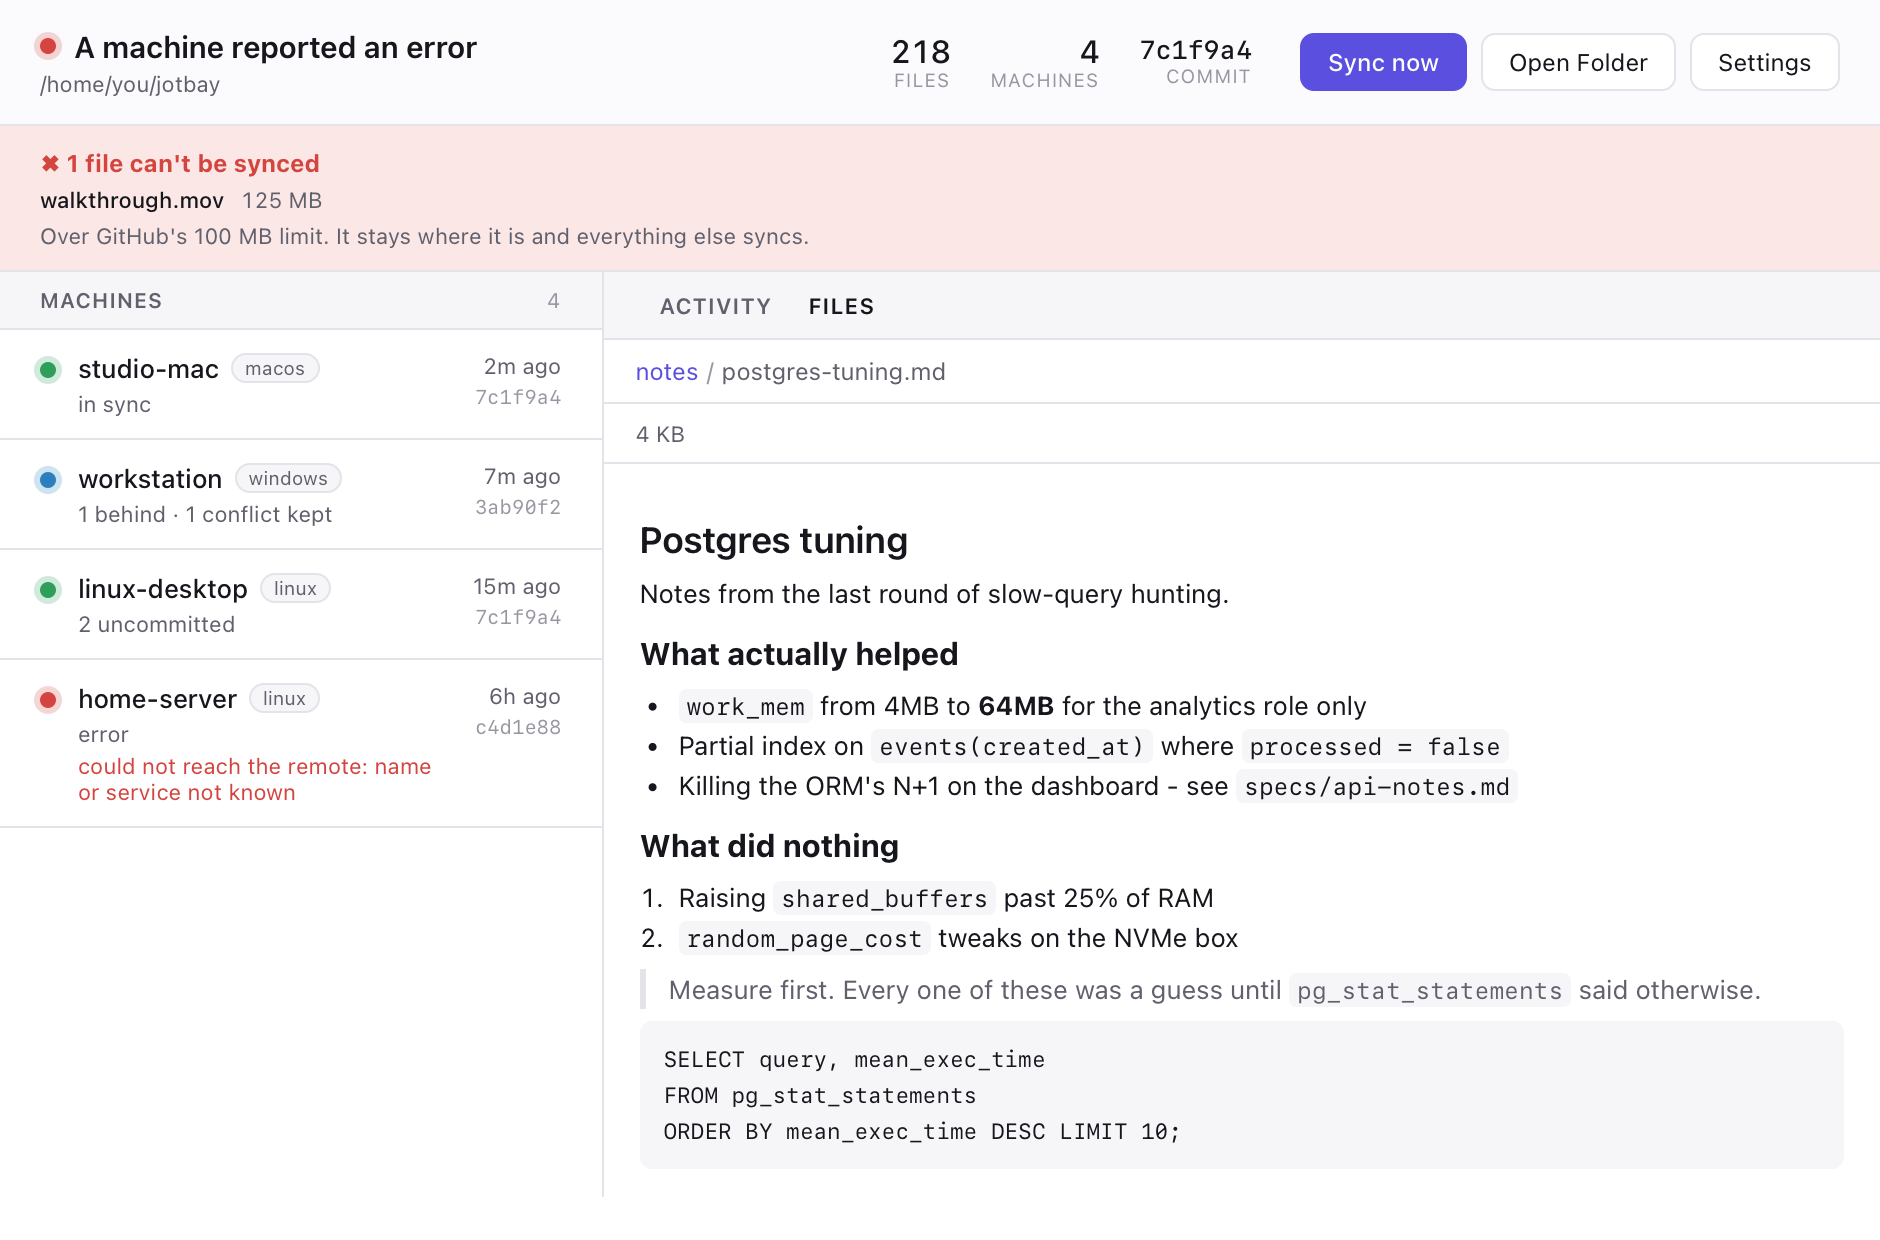Click '2 uncommitted' status text
The image size is (1880, 1240).
[x=157, y=624]
